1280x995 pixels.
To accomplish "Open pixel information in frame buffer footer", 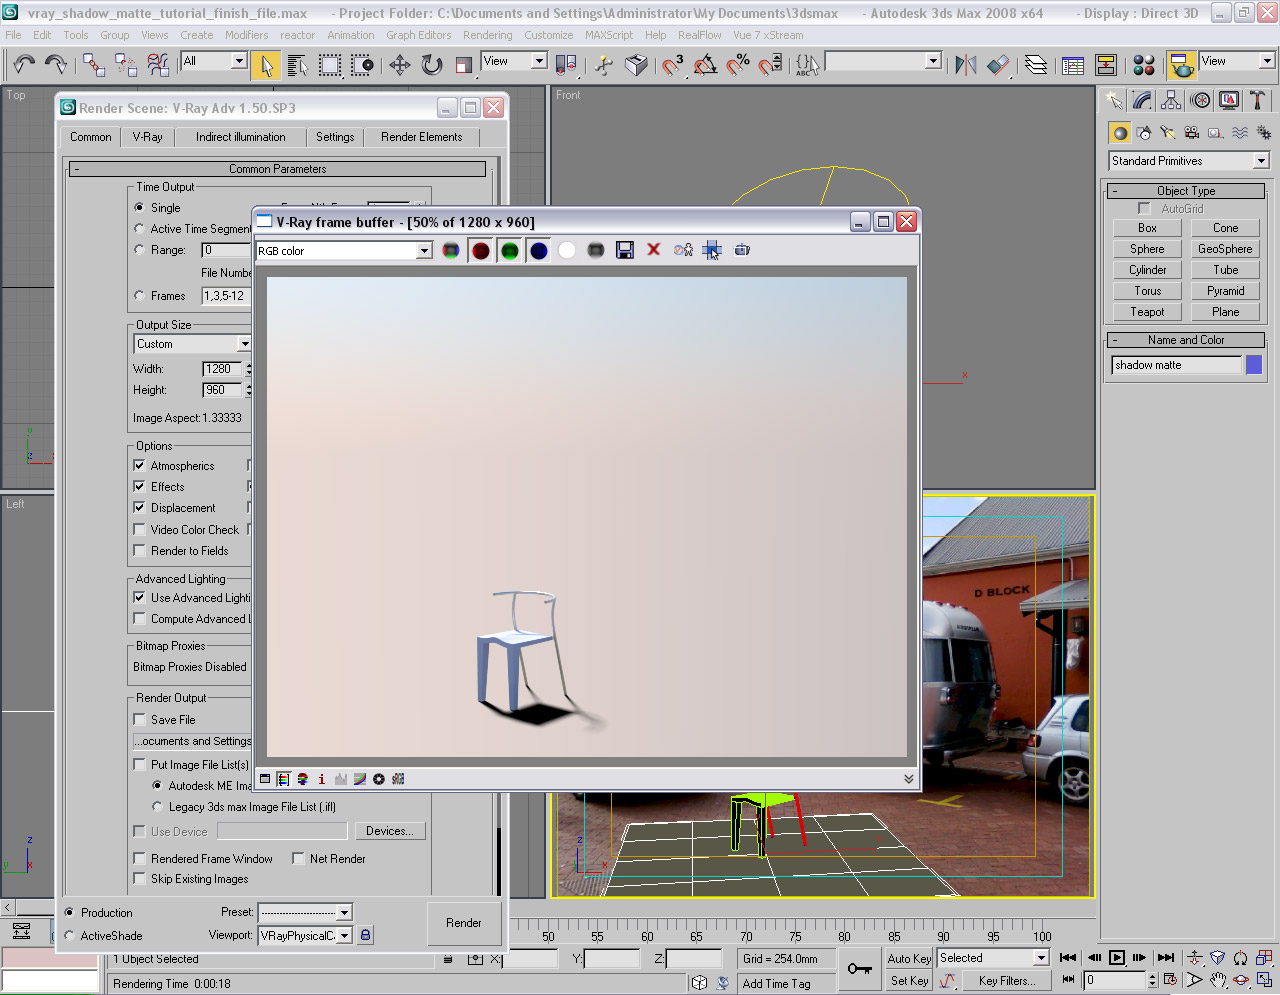I will [x=322, y=779].
